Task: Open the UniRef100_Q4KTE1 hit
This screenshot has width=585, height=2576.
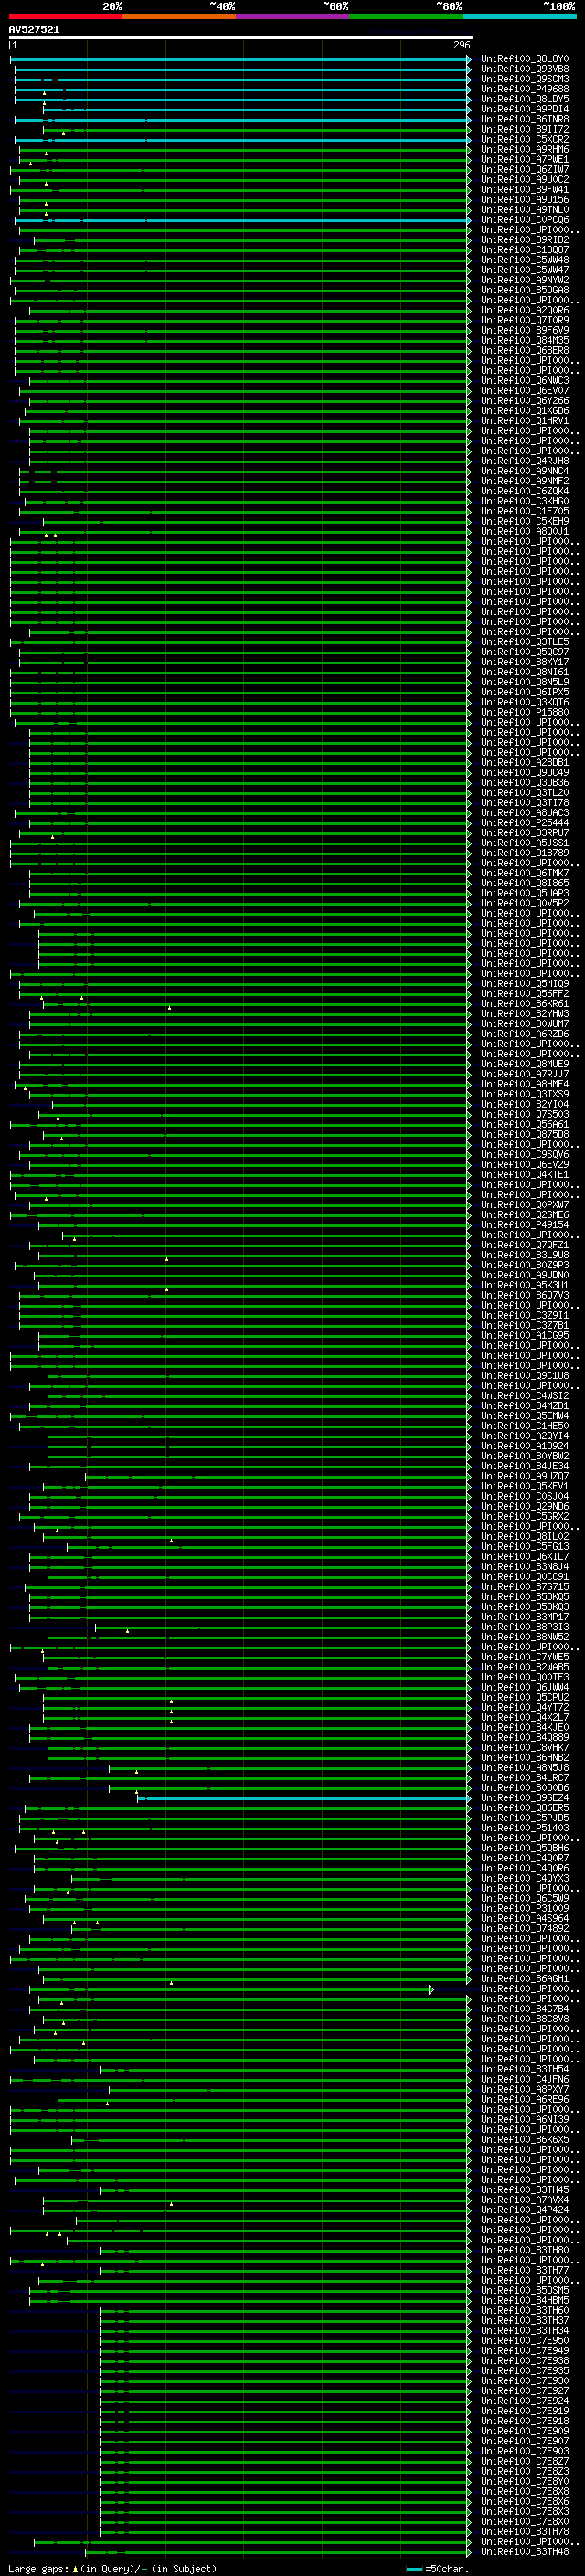Action: (x=524, y=1174)
